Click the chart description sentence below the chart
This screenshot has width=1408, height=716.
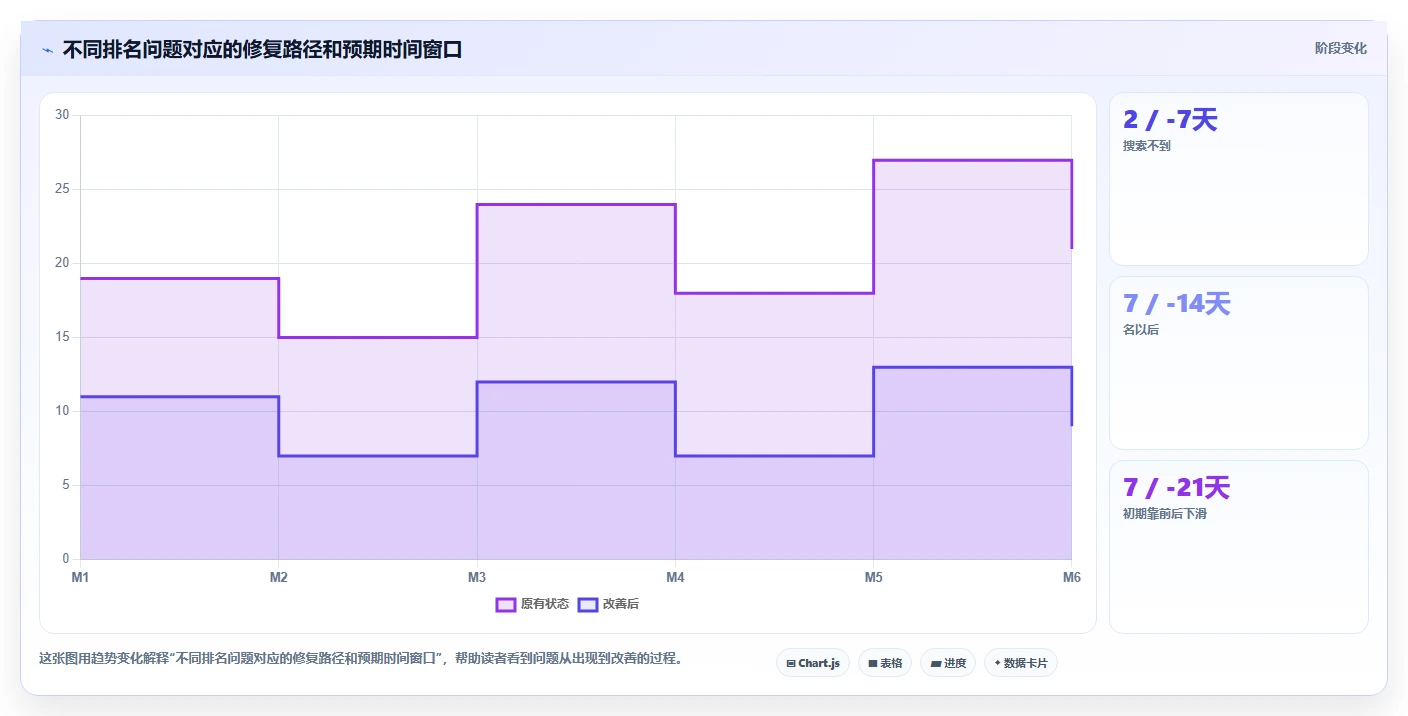point(361,659)
